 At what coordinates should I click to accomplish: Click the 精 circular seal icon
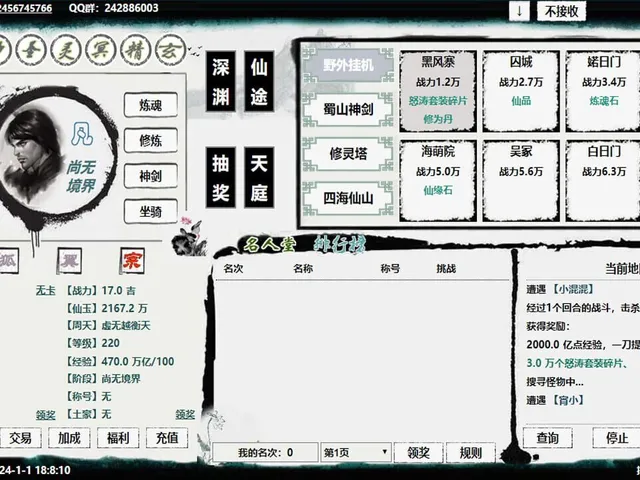pos(136,51)
